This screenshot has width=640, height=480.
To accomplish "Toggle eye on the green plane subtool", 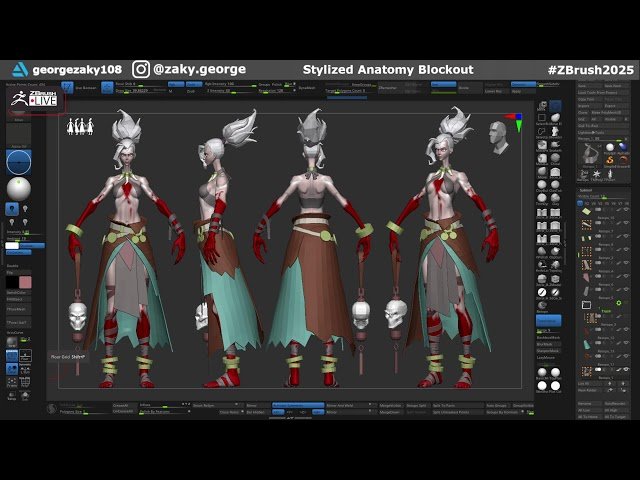I will 626,209.
